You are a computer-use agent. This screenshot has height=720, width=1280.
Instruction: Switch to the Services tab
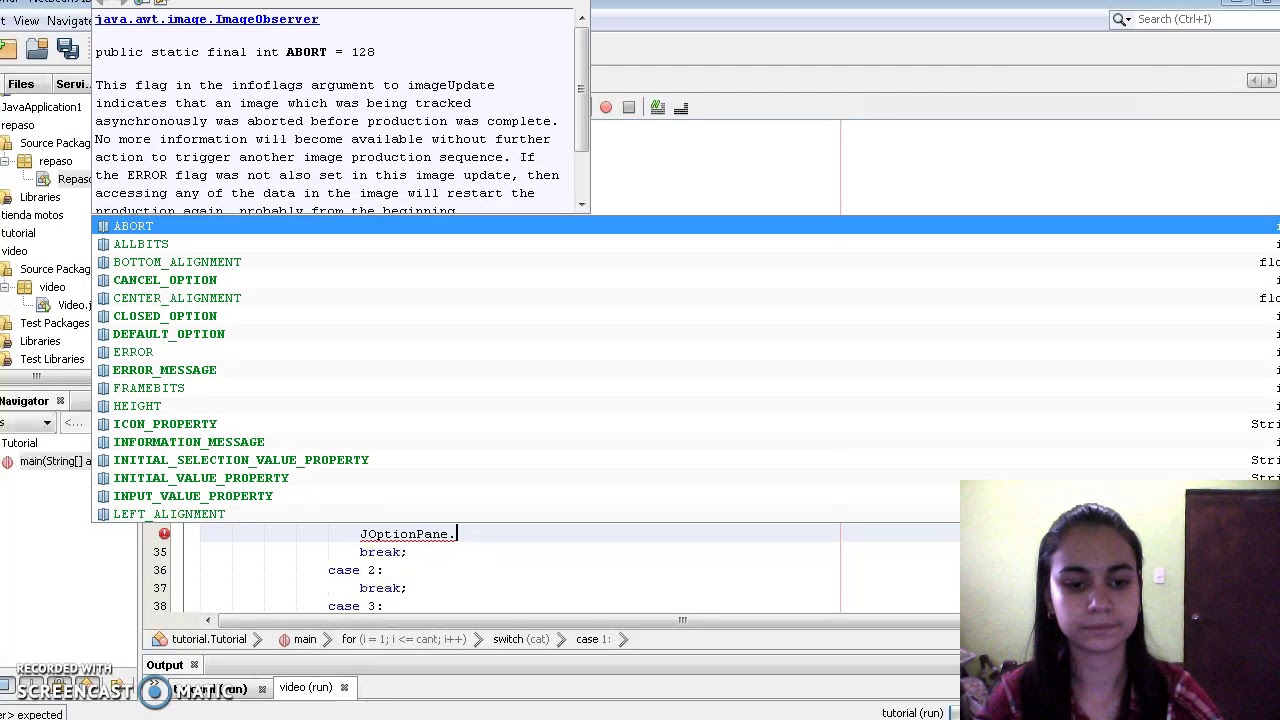pyautogui.click(x=73, y=85)
